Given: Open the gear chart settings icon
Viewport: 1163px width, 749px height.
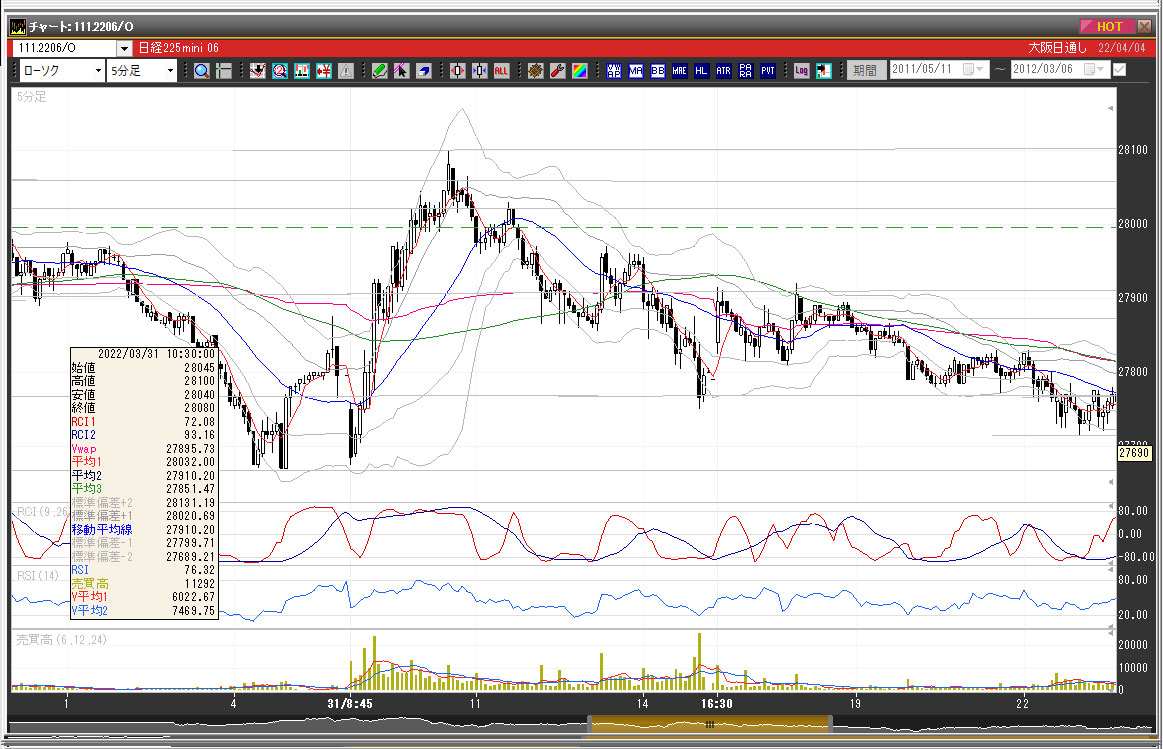Looking at the screenshot, I should 536,70.
